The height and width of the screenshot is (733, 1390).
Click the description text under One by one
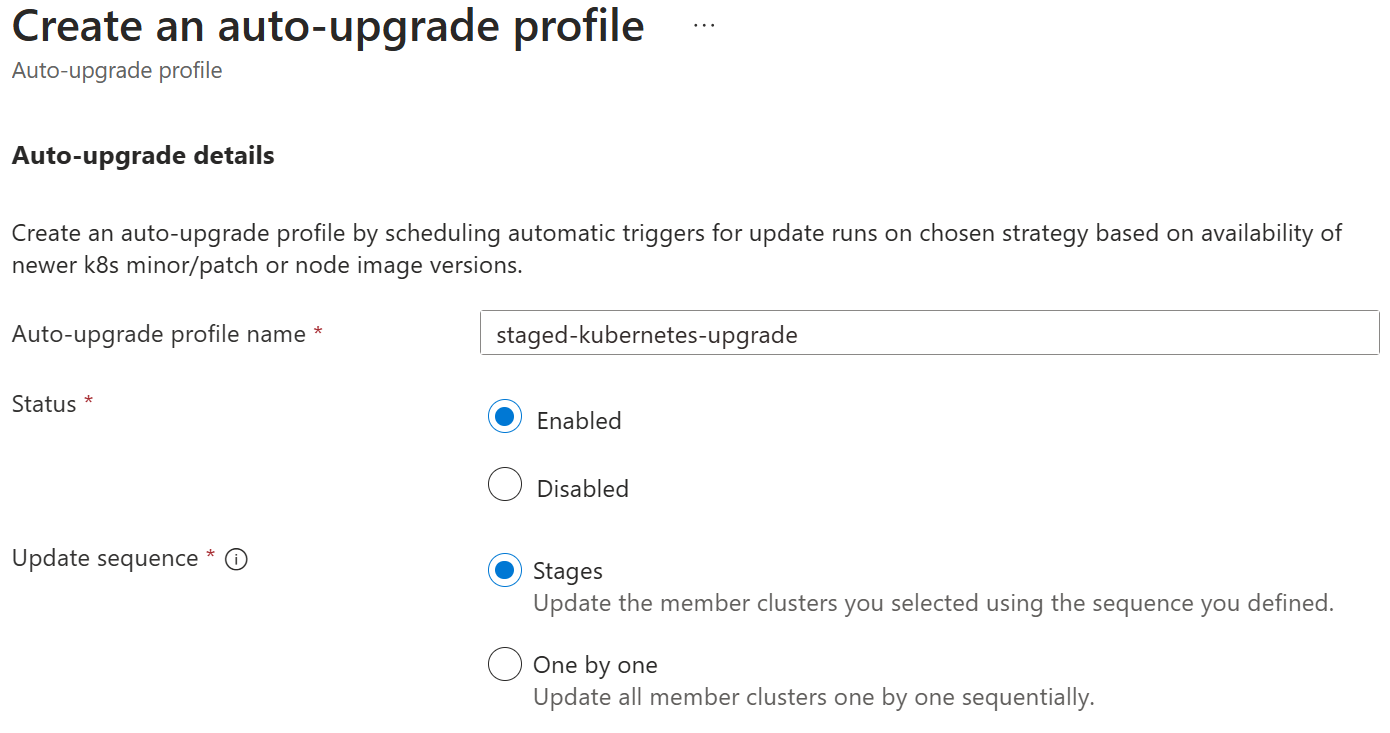813,697
